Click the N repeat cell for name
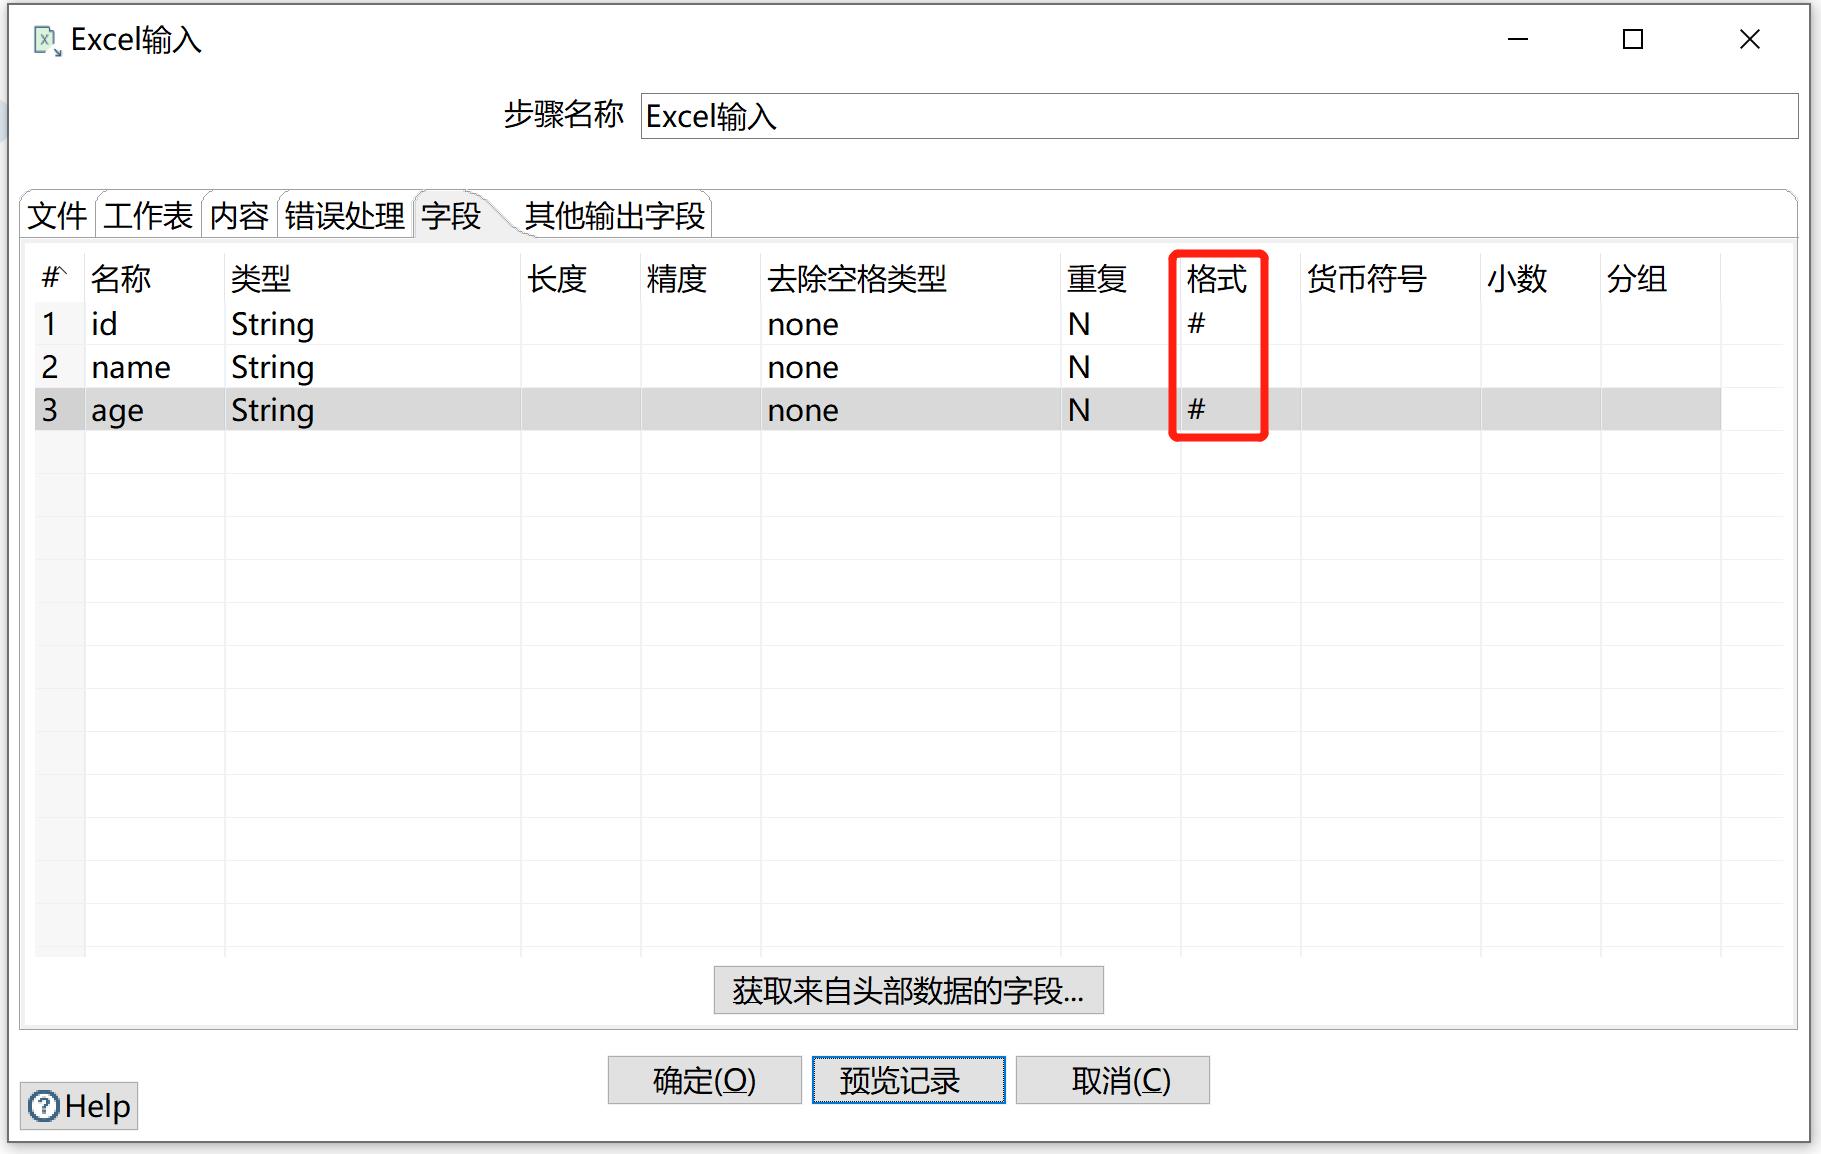Image resolution: width=1821 pixels, height=1154 pixels. 1120,367
